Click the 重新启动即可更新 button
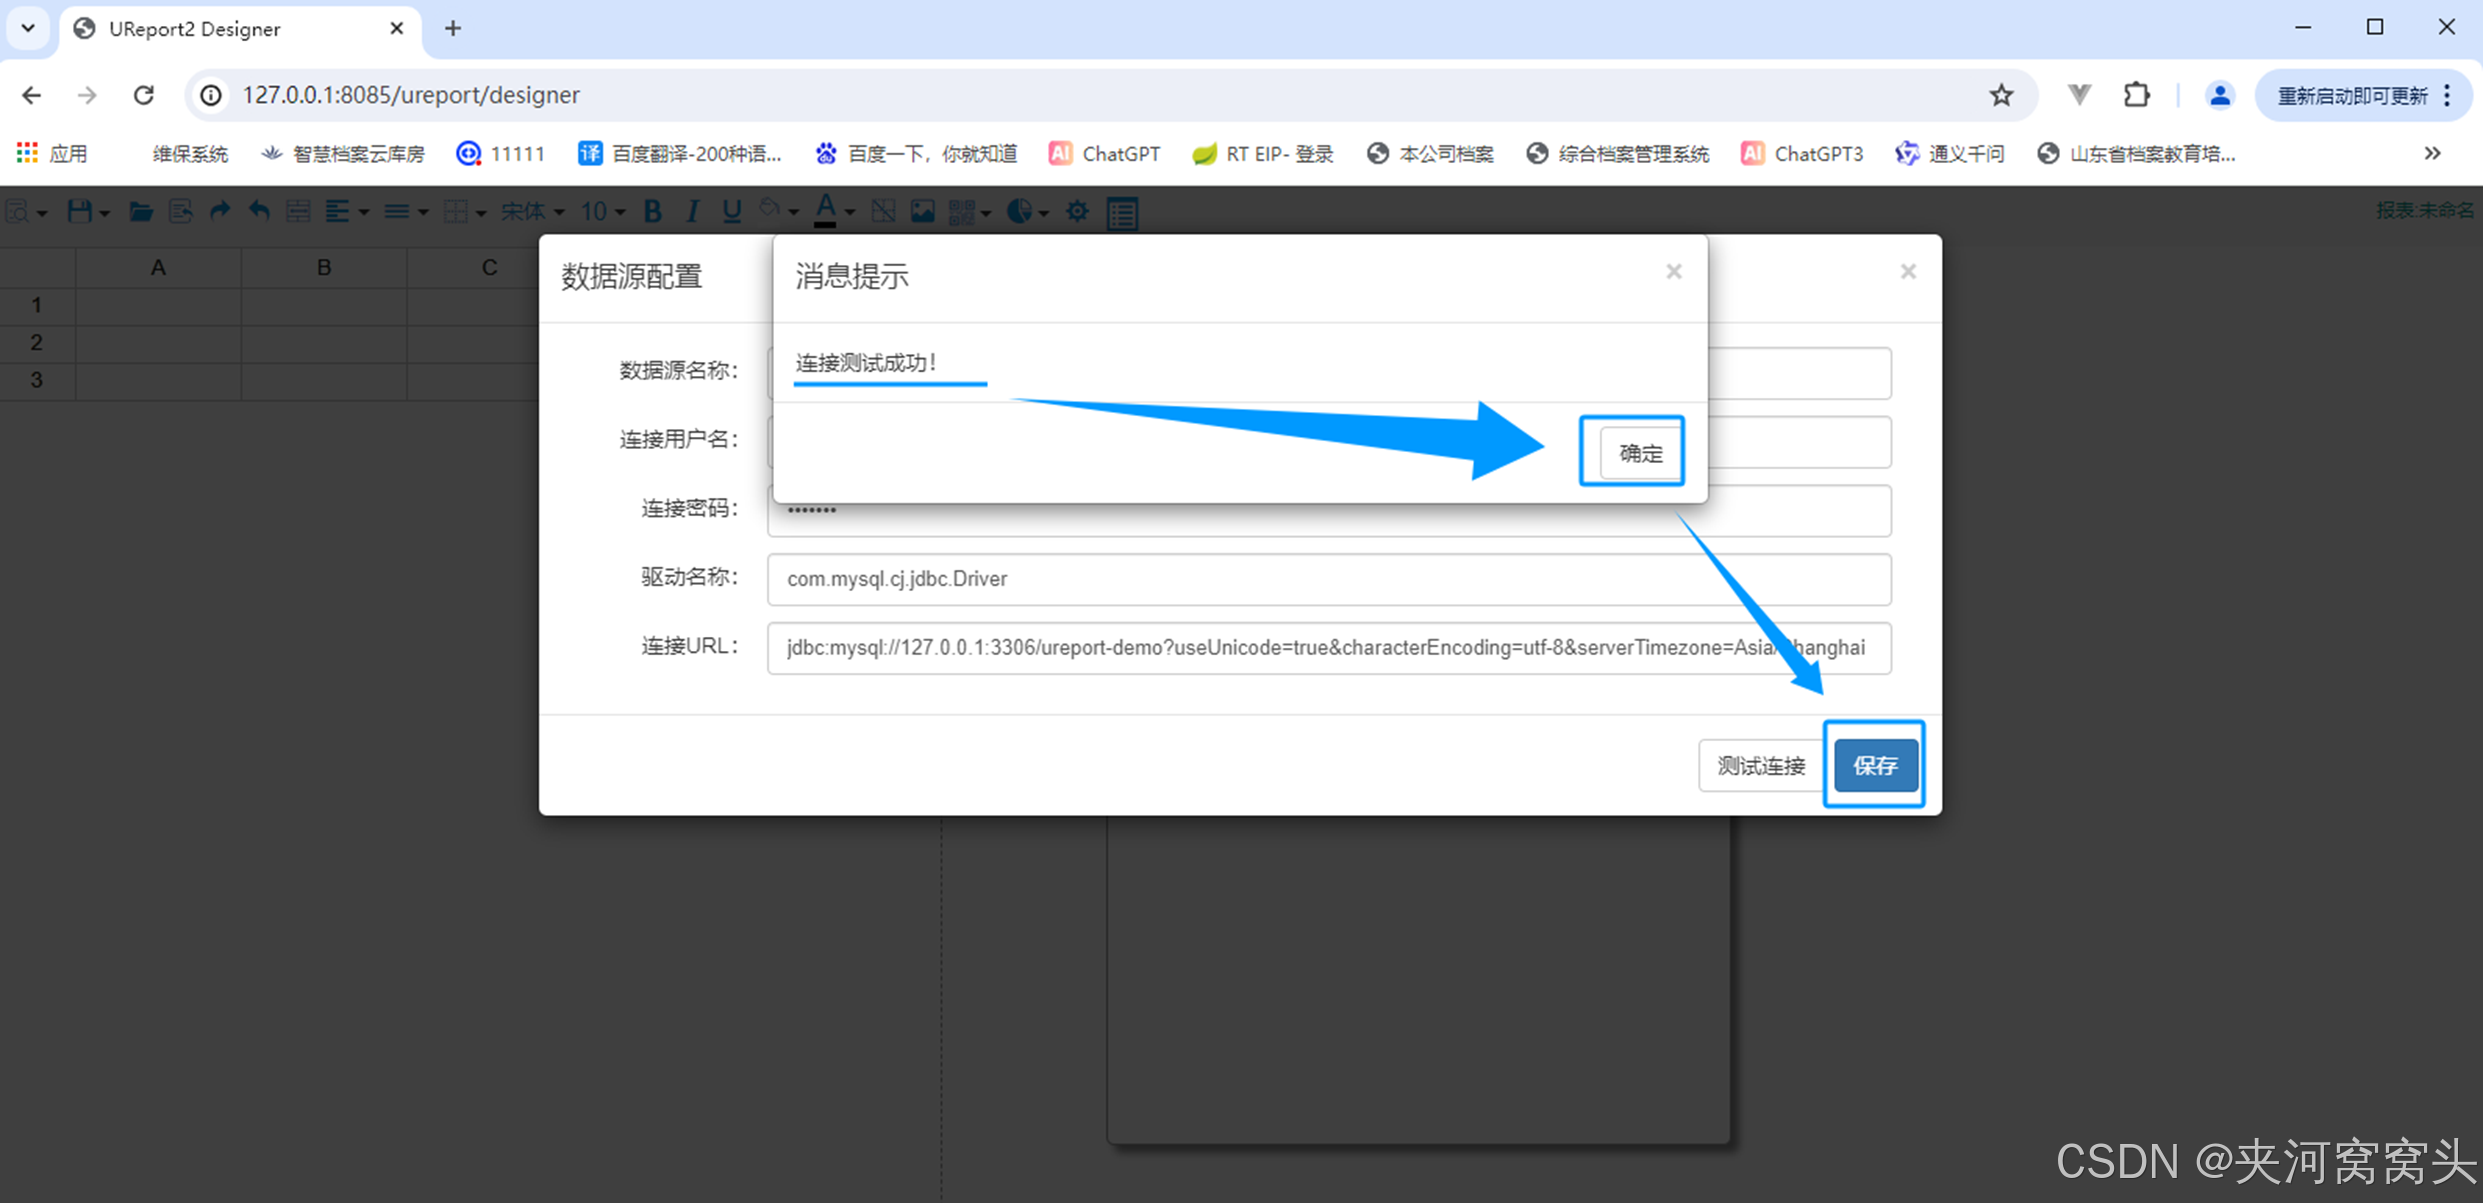Image resolution: width=2483 pixels, height=1203 pixels. [x=2351, y=95]
